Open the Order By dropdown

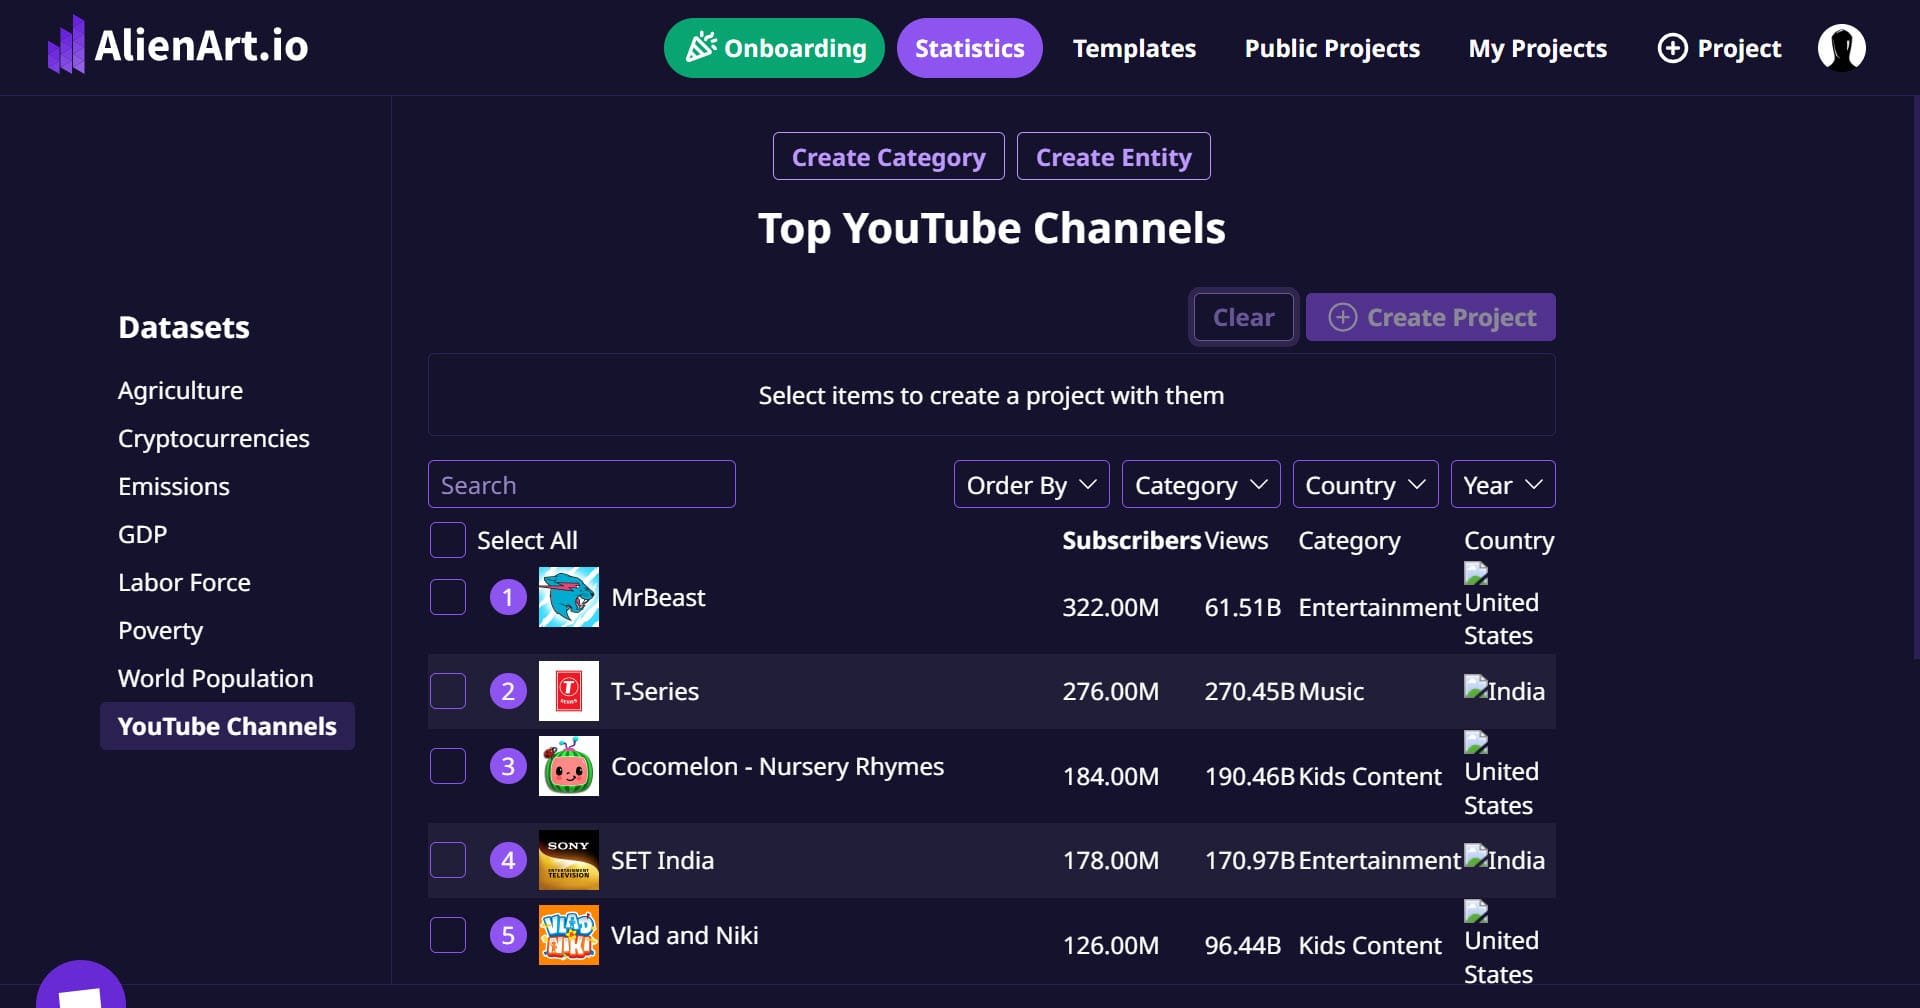(1032, 484)
